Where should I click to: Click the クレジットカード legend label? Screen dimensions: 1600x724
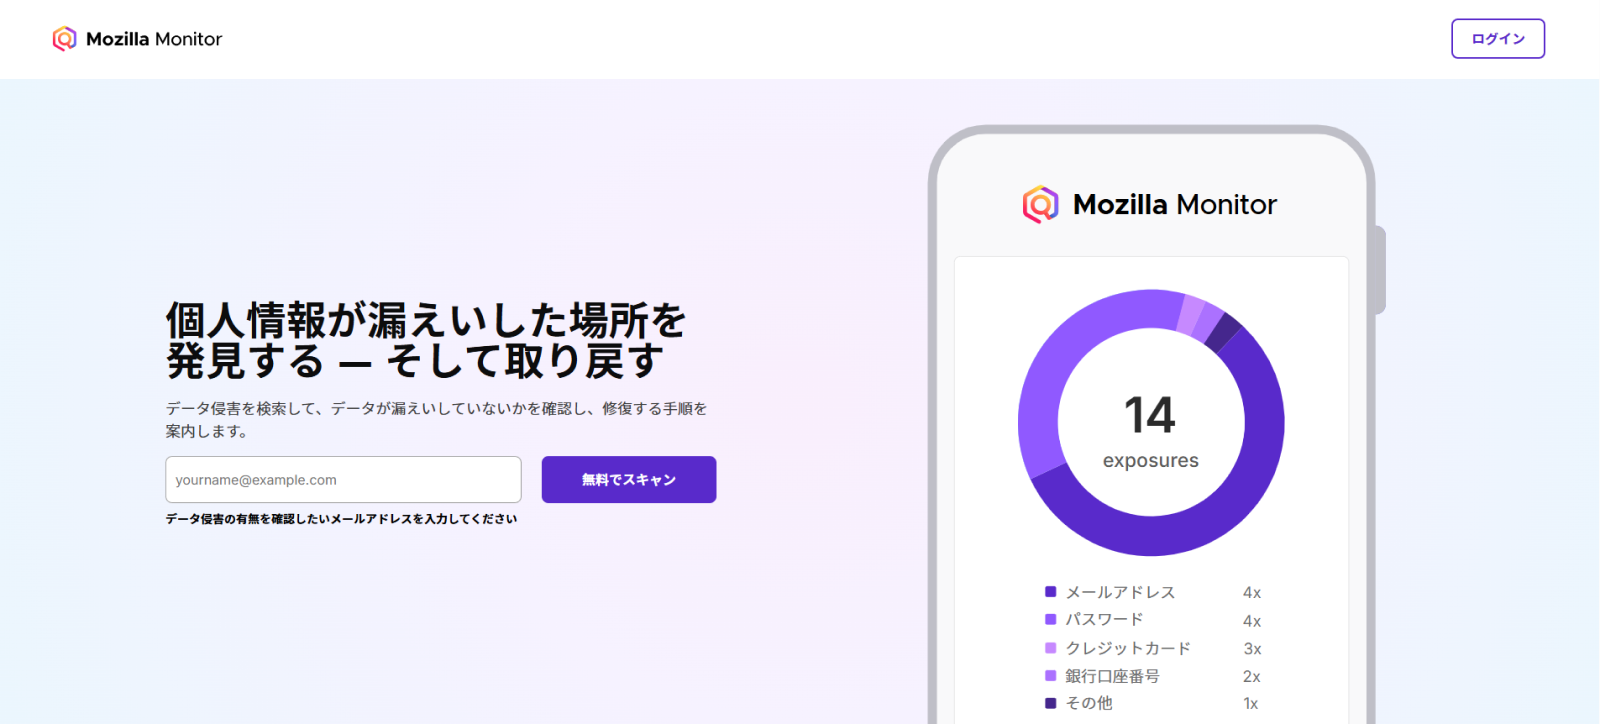coord(1128,648)
